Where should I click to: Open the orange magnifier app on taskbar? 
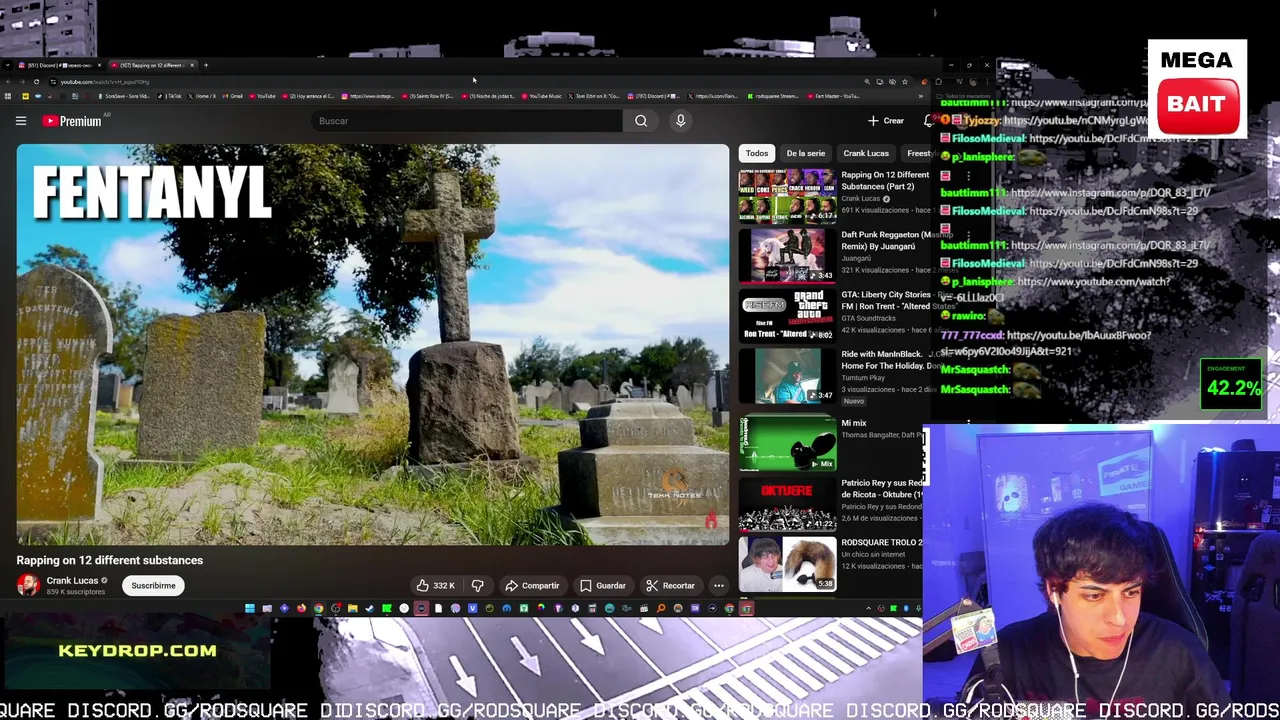(x=661, y=608)
